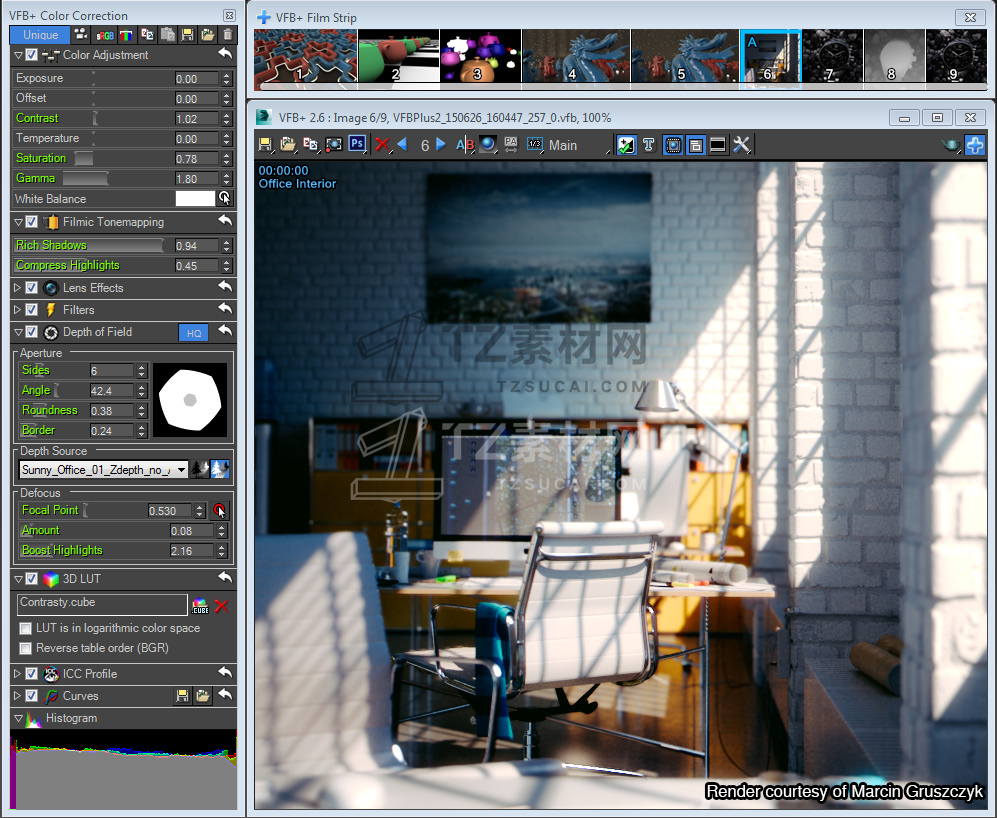The height and width of the screenshot is (818, 997).
Task: Go to next image with right arrow
Action: pyautogui.click(x=441, y=144)
